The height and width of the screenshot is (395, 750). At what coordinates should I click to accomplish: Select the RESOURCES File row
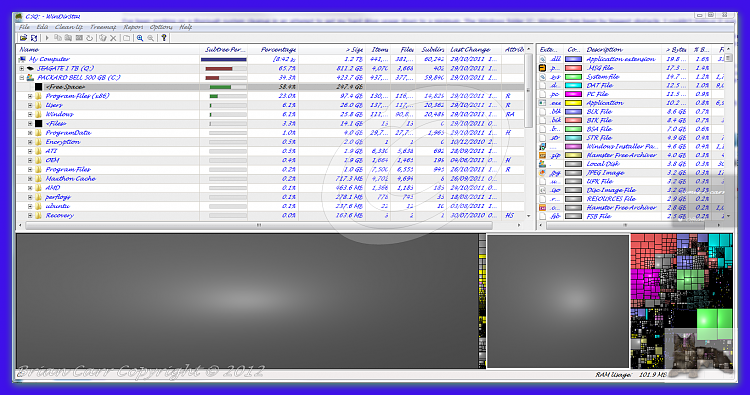click(631, 199)
